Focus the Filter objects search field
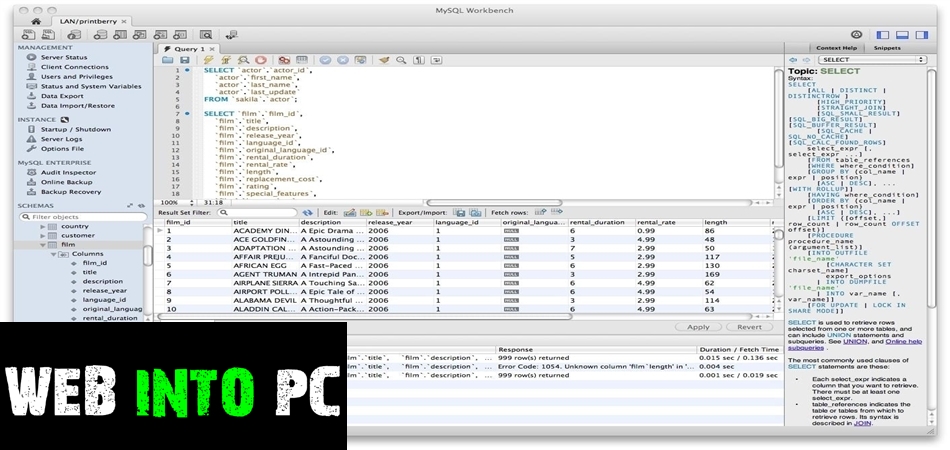950x450 pixels. pyautogui.click(x=83, y=217)
